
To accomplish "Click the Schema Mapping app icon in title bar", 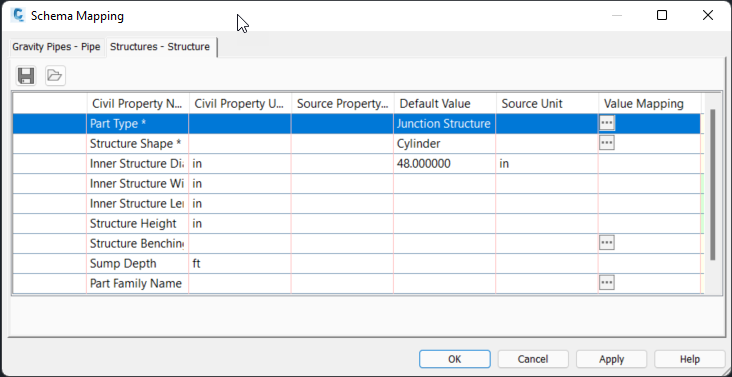I will tap(19, 15).
